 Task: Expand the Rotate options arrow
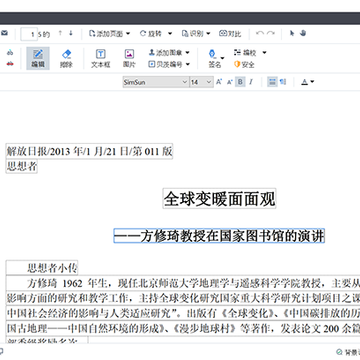point(170,34)
